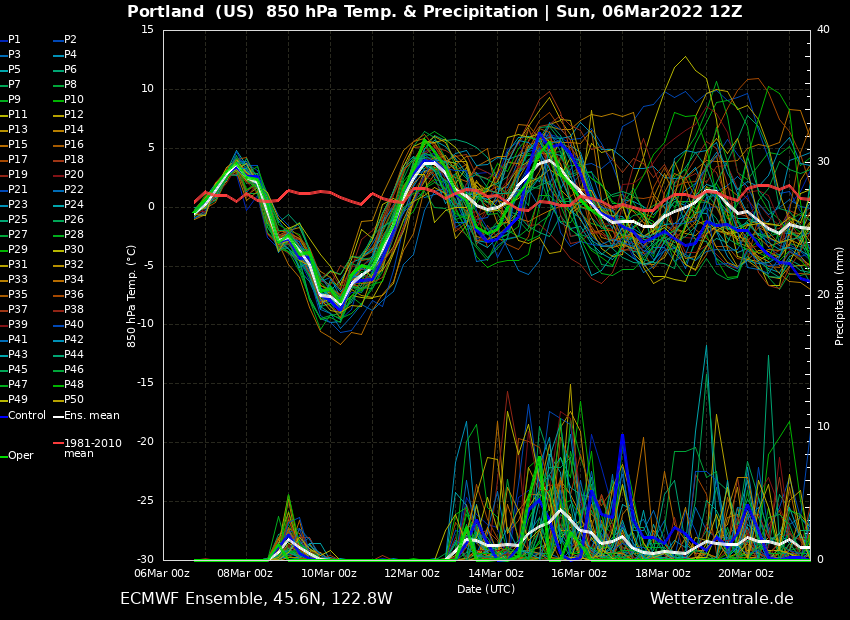Click the P25 legend entry
Viewport: 850px width, 620px height.
pyautogui.click(x=18, y=220)
